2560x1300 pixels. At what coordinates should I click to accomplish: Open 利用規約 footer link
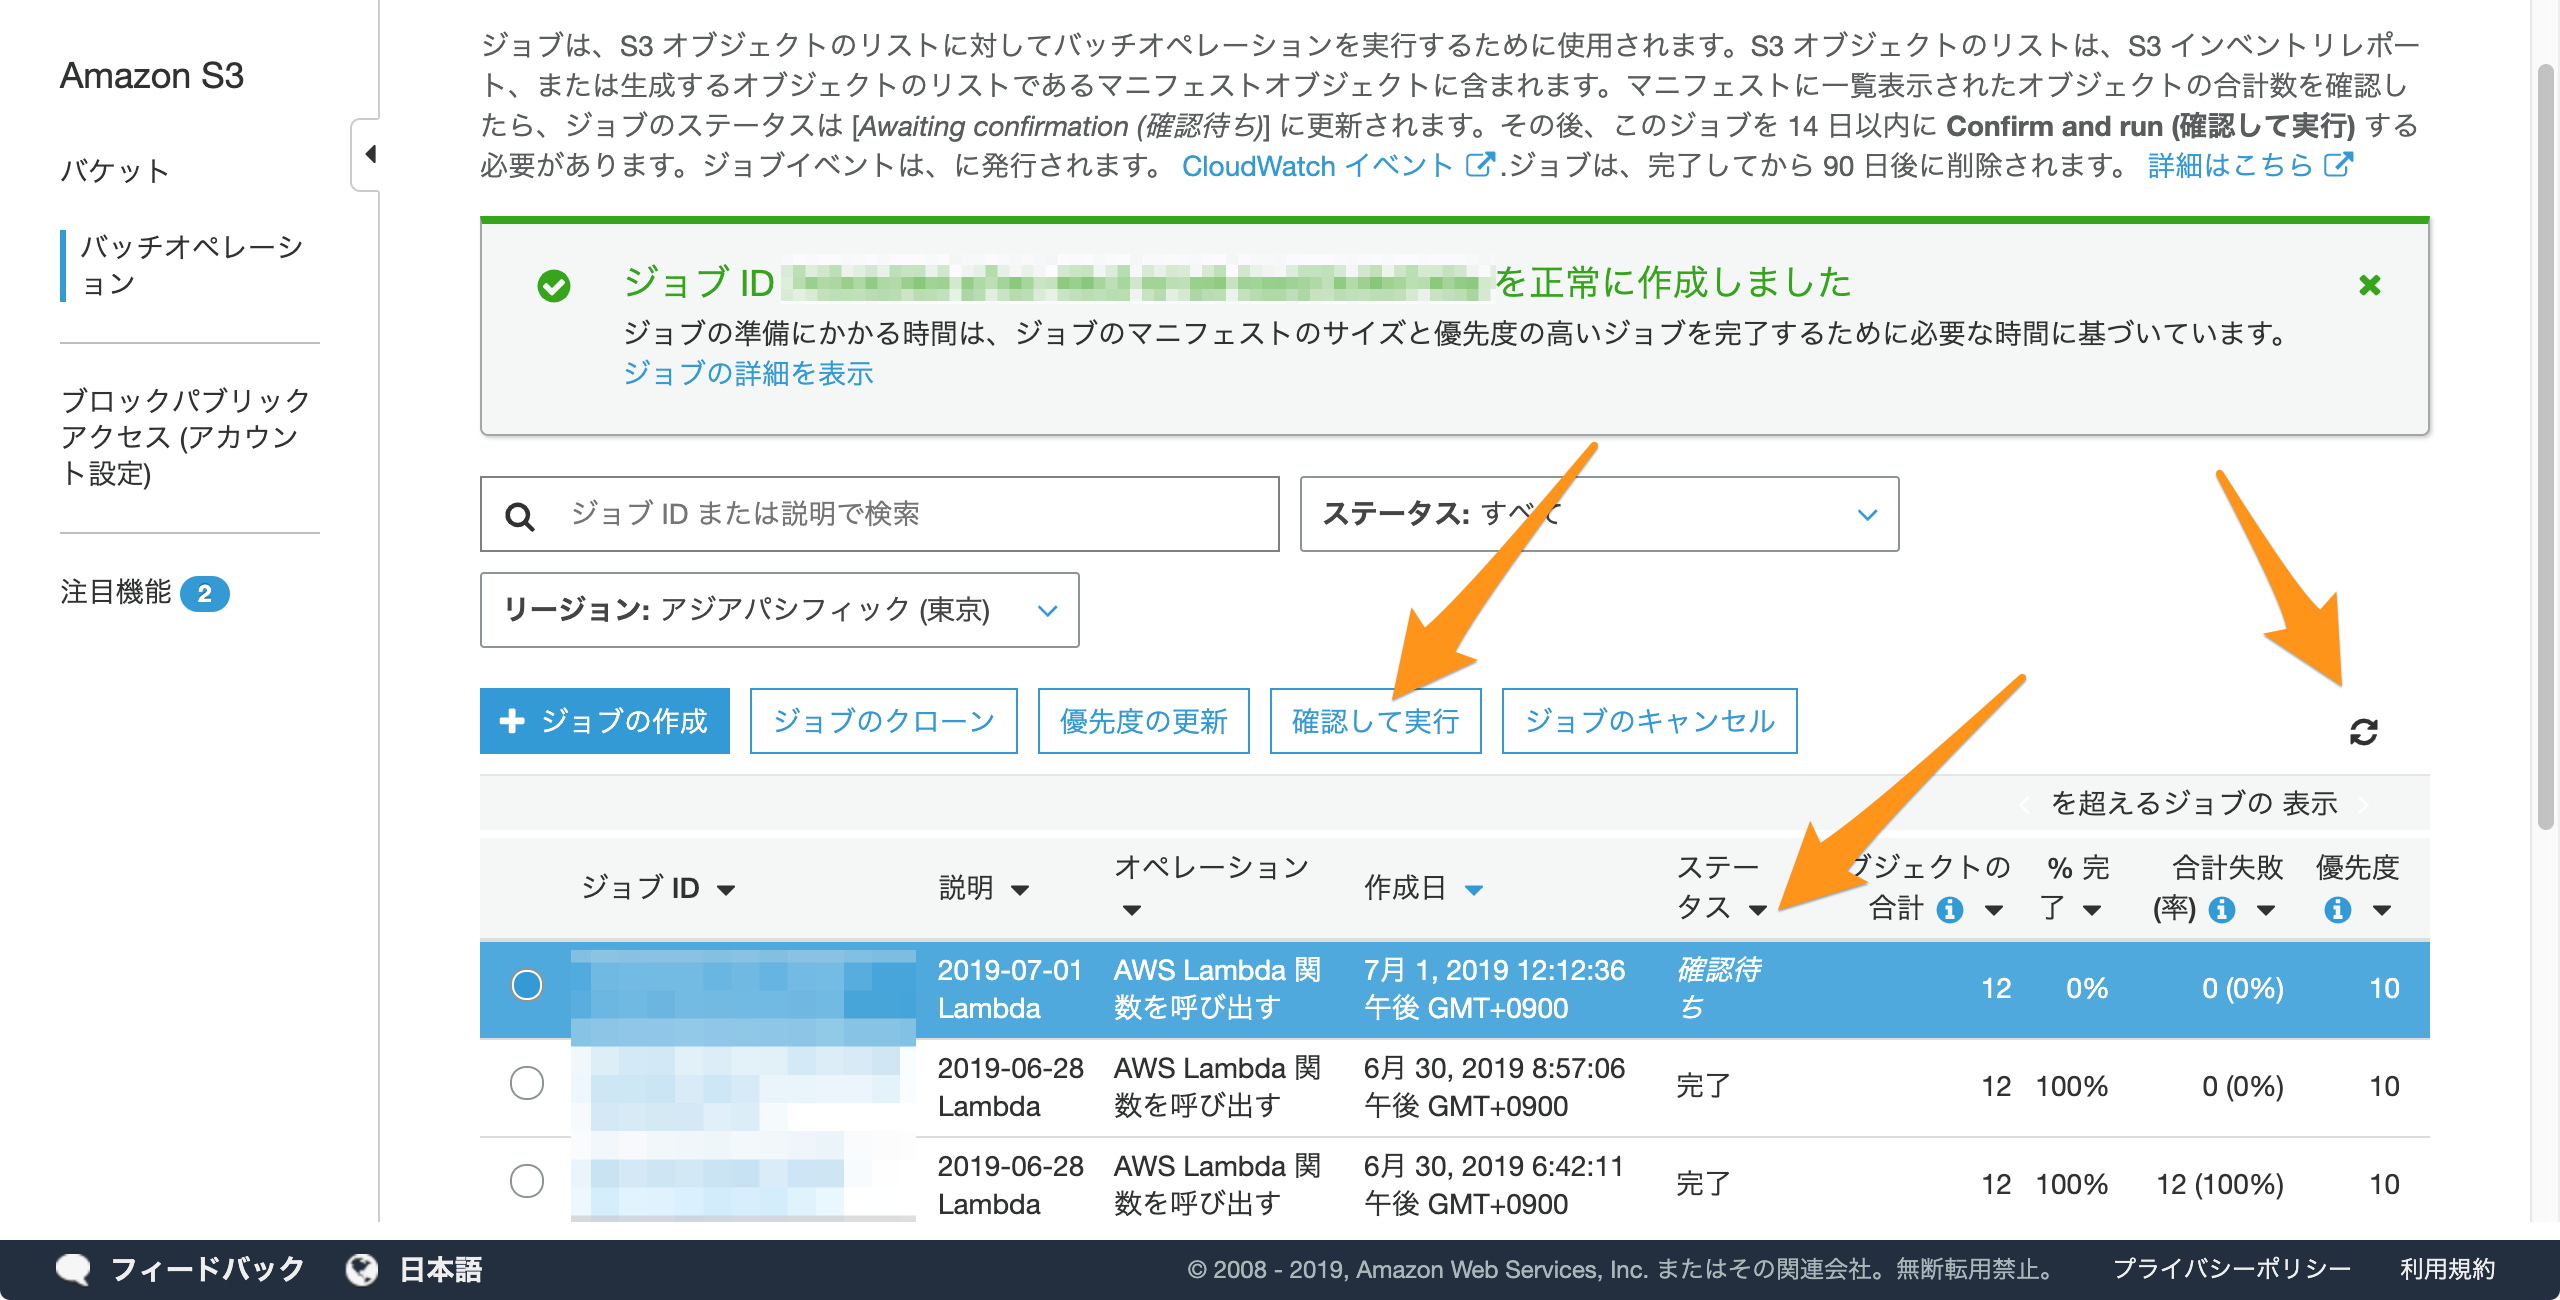[x=2447, y=1270]
